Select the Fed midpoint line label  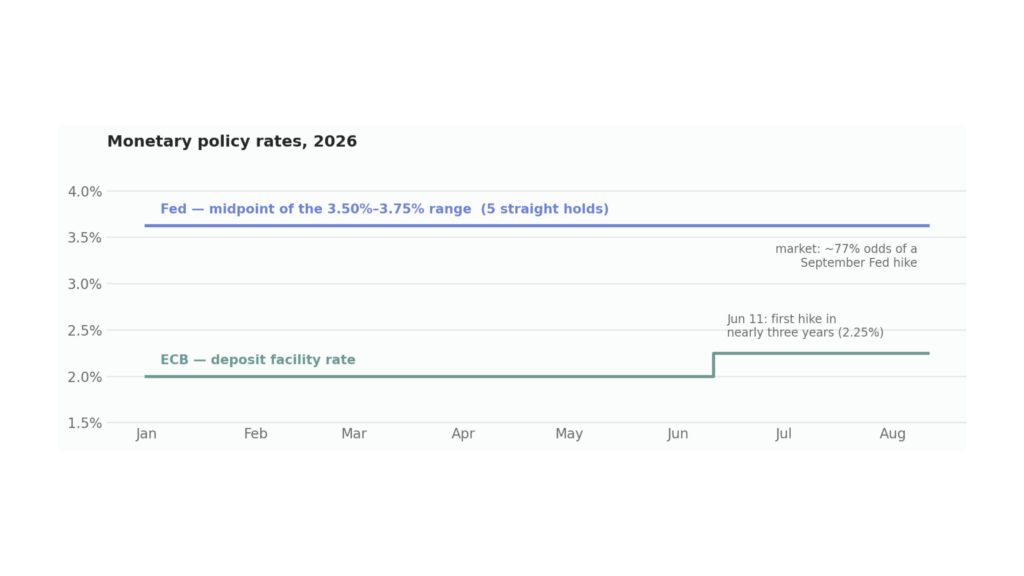(384, 209)
